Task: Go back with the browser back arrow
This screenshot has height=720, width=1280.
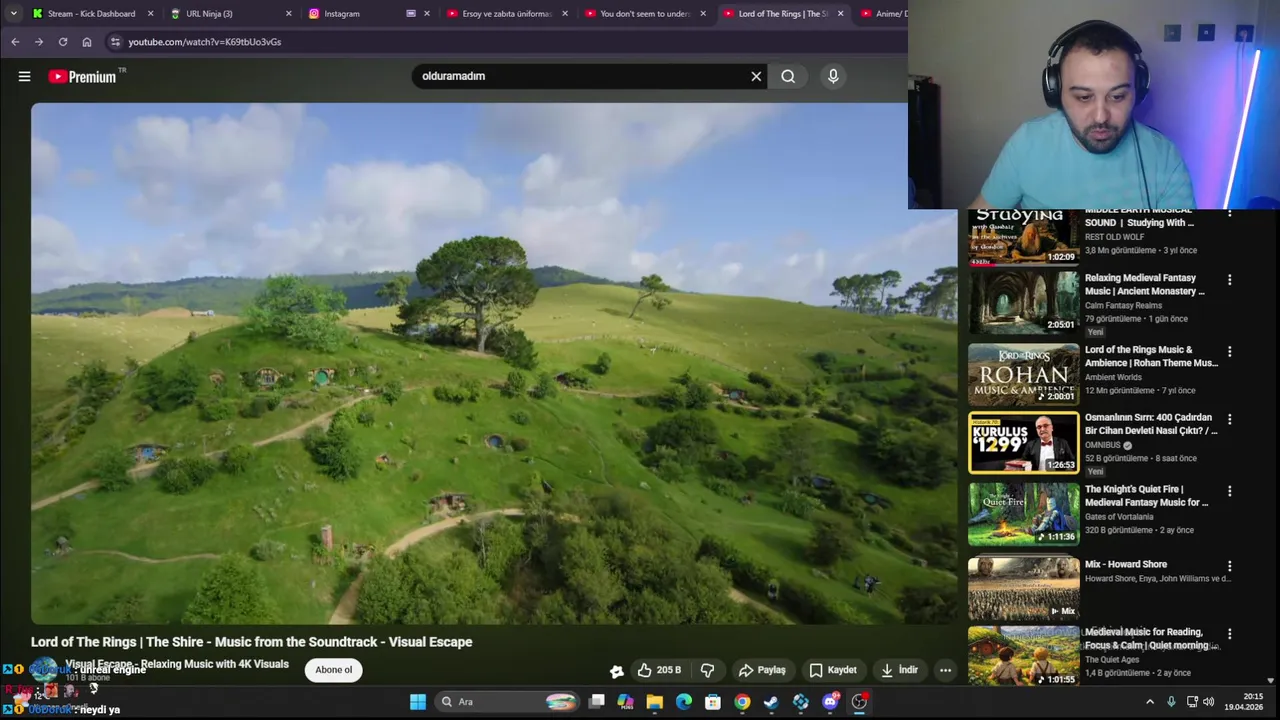Action: [x=15, y=42]
